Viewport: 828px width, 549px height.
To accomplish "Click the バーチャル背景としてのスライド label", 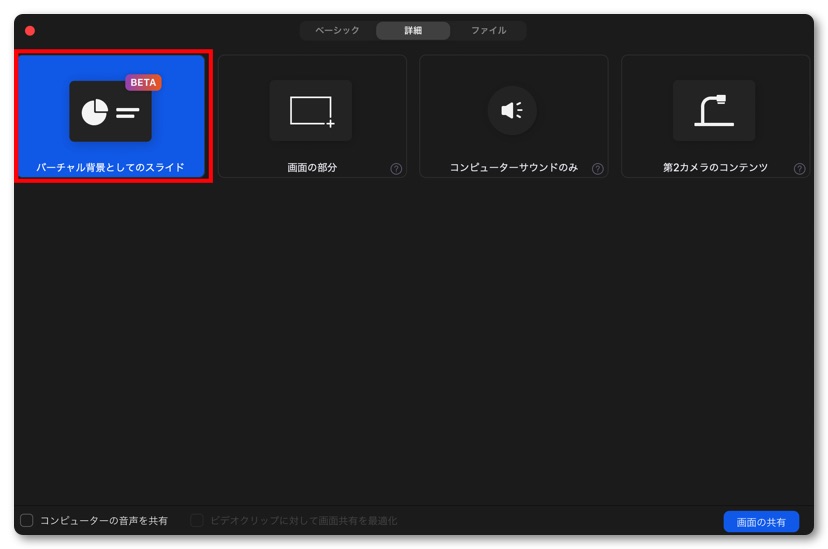I will pyautogui.click(x=110, y=168).
